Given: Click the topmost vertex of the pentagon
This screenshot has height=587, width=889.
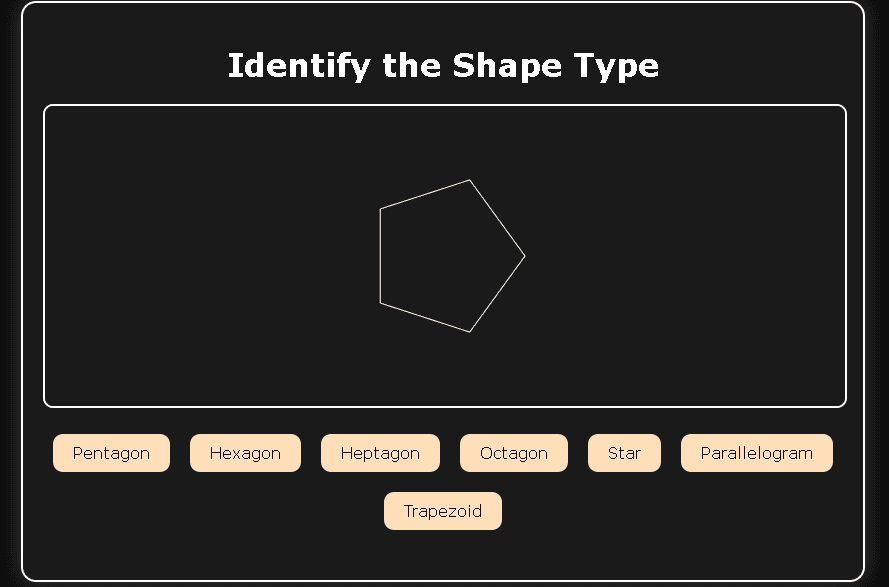Looking at the screenshot, I should coord(470,180).
